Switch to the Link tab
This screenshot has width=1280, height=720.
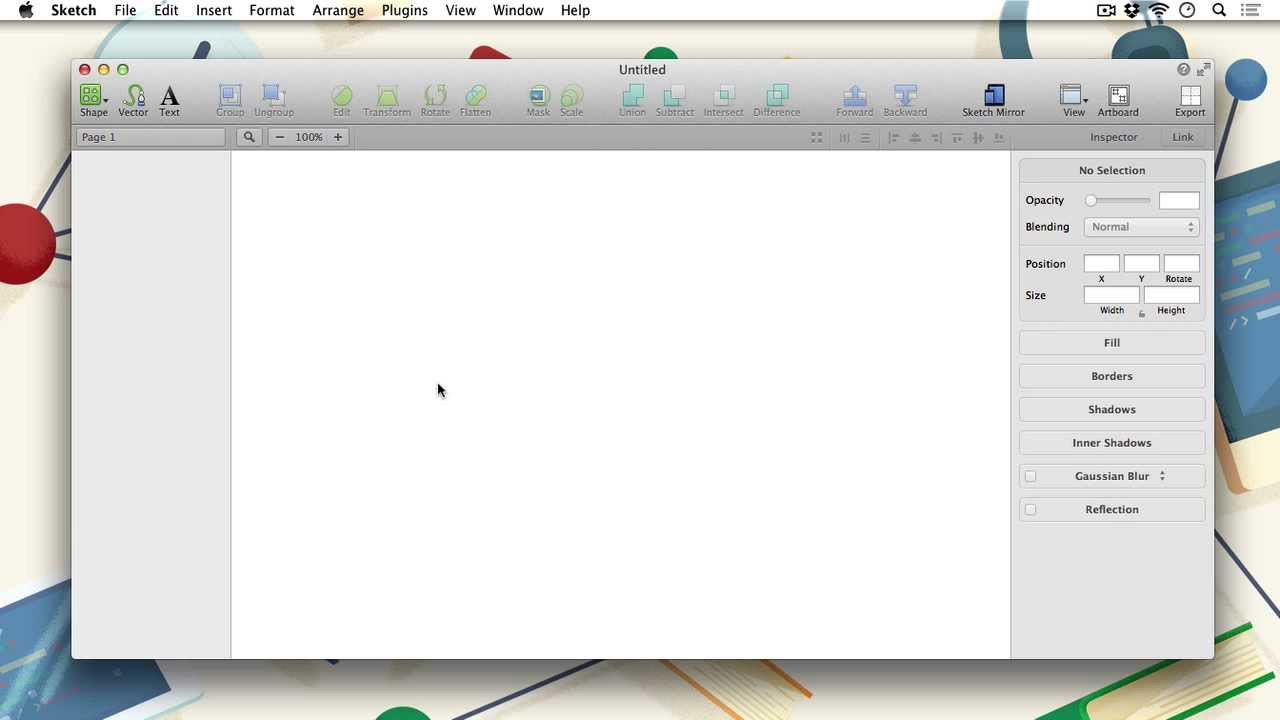tap(1183, 137)
